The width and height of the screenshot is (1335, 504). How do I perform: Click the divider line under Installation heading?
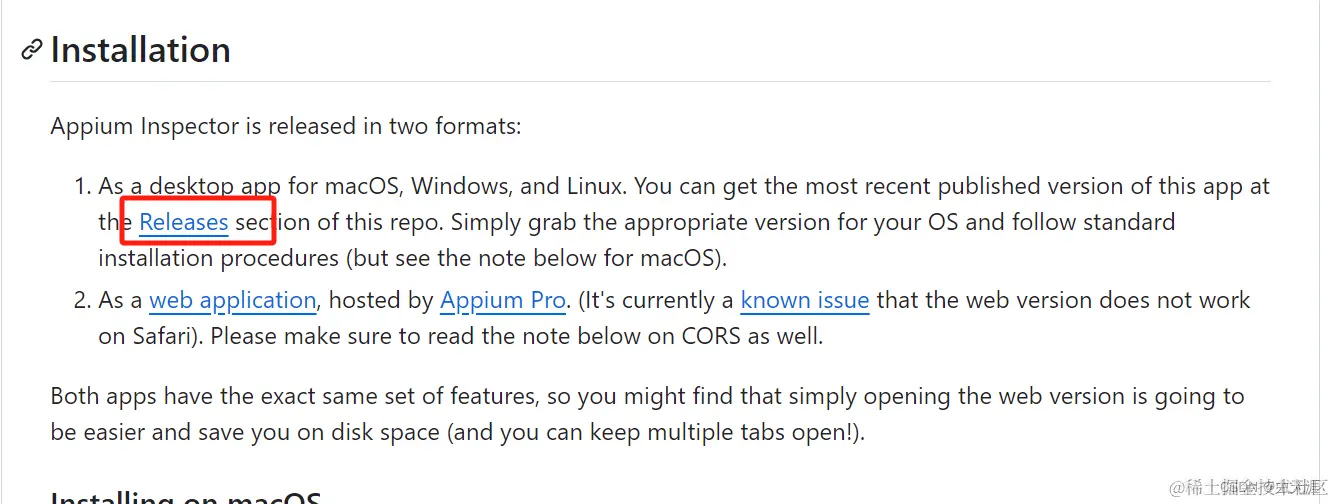tap(660, 81)
